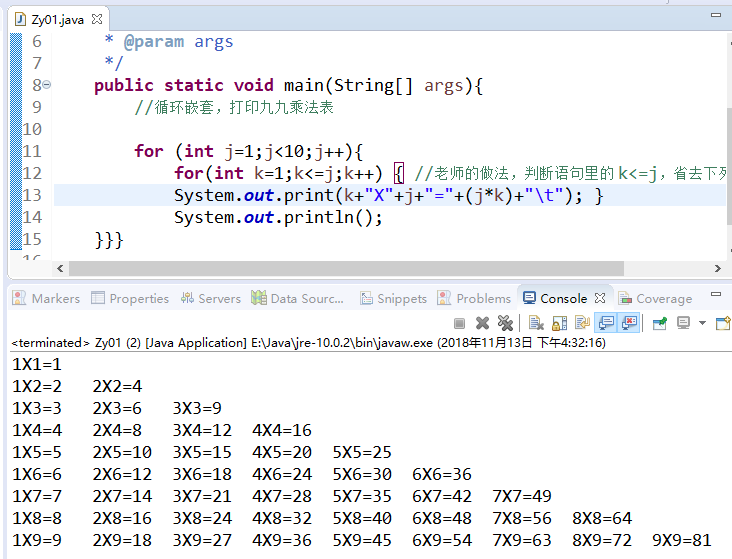Click the Java file icon on editor tab

pos(20,19)
